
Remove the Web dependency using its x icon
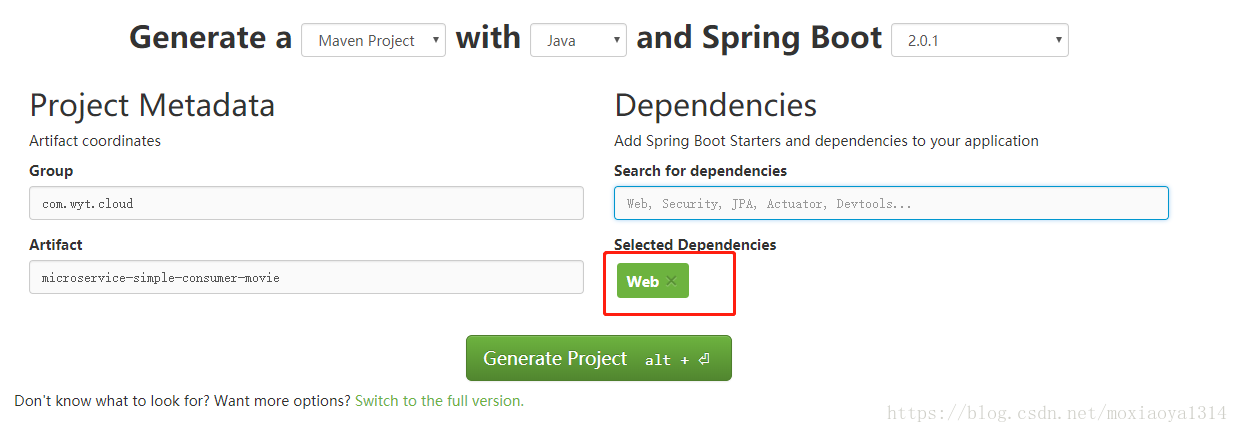click(671, 281)
